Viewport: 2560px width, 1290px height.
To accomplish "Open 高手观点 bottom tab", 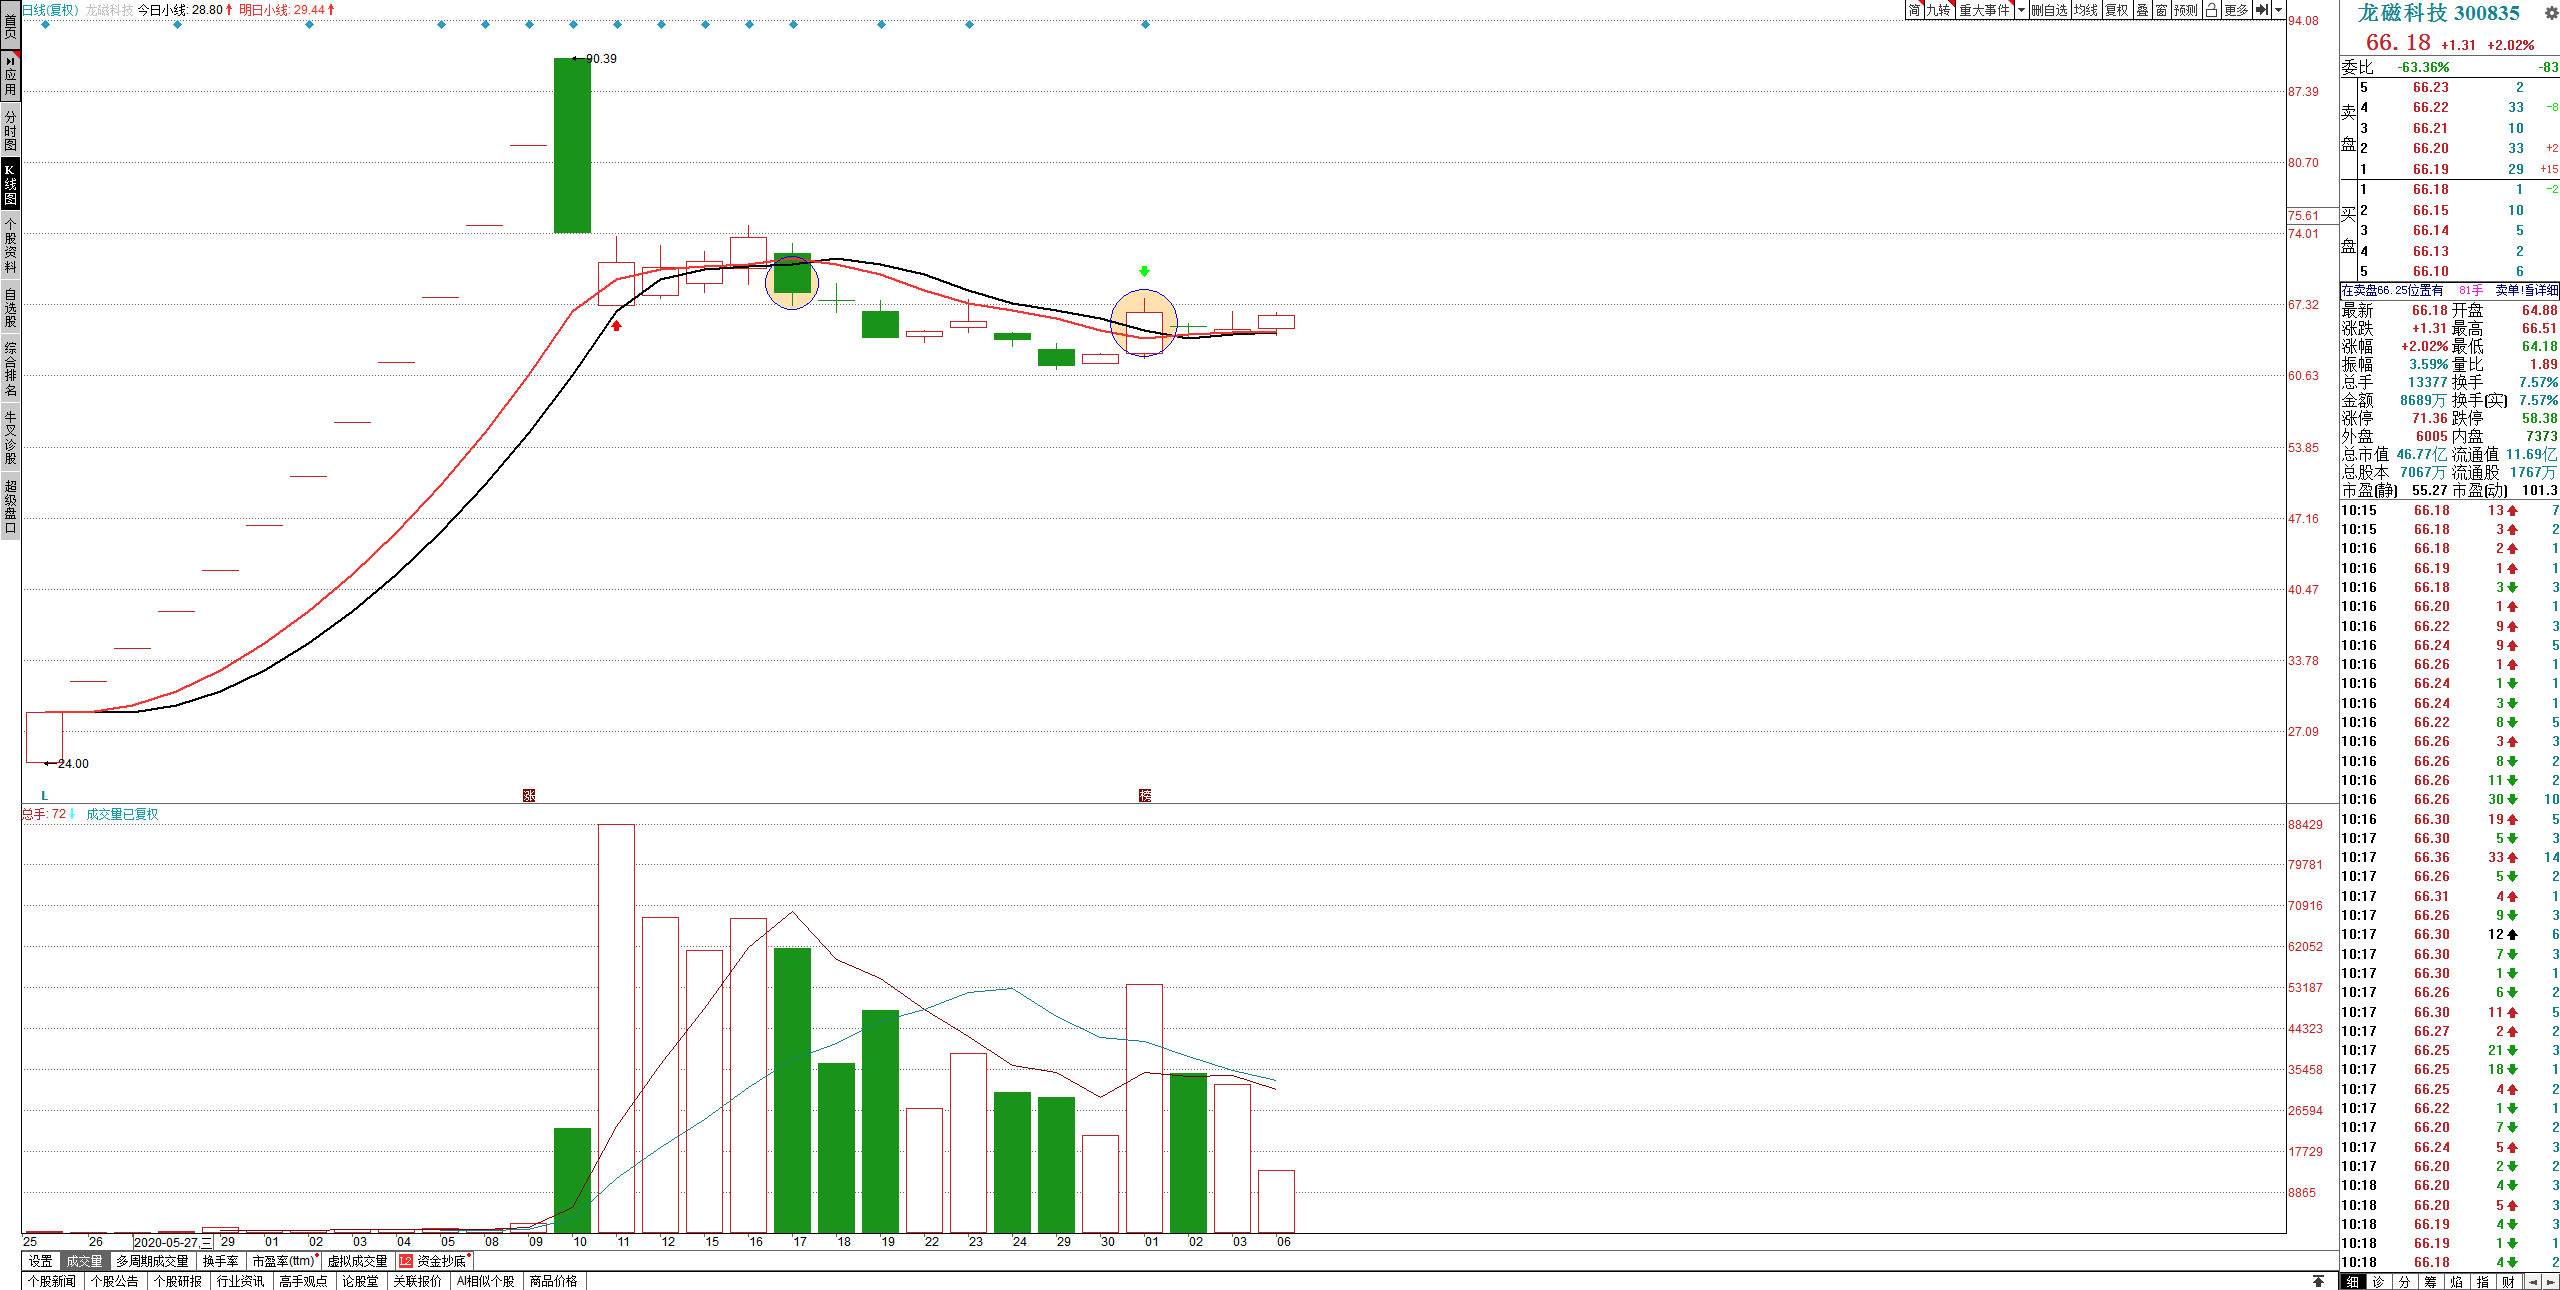I will [304, 1281].
